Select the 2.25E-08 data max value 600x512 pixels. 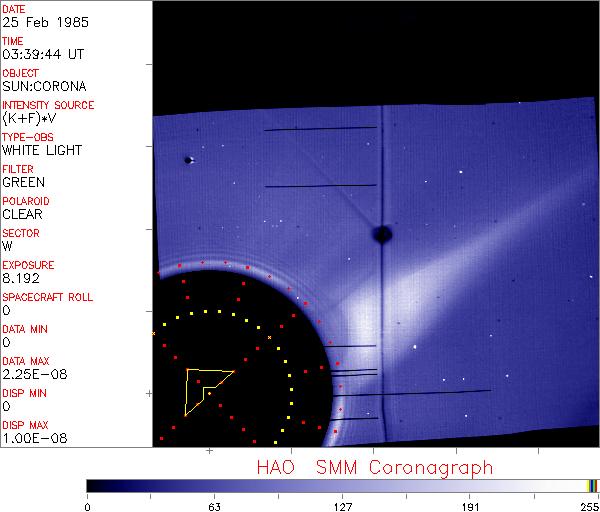pos(34,374)
